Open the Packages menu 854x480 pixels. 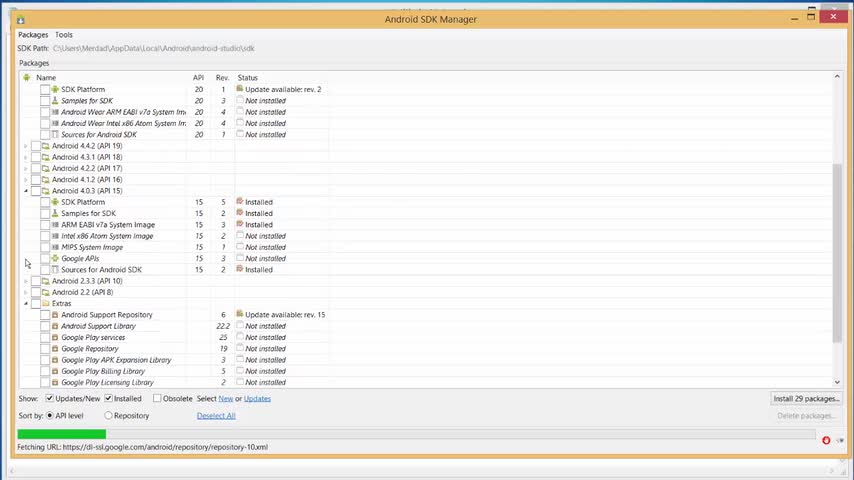[x=33, y=34]
